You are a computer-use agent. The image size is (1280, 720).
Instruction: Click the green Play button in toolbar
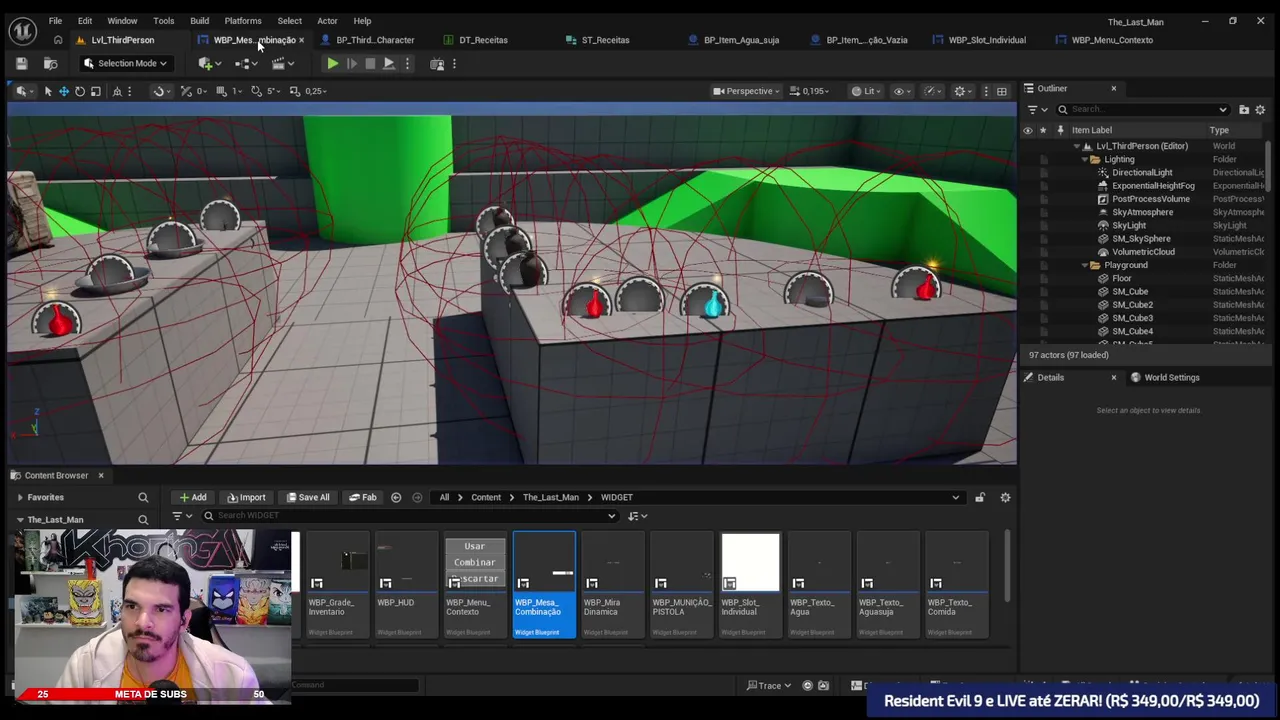[x=332, y=64]
